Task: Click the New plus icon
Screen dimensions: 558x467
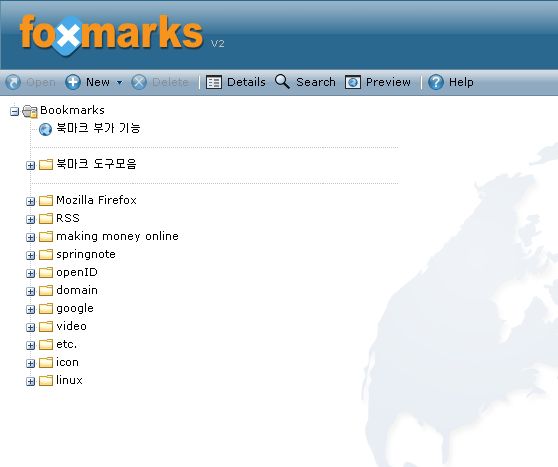Action: pos(73,82)
